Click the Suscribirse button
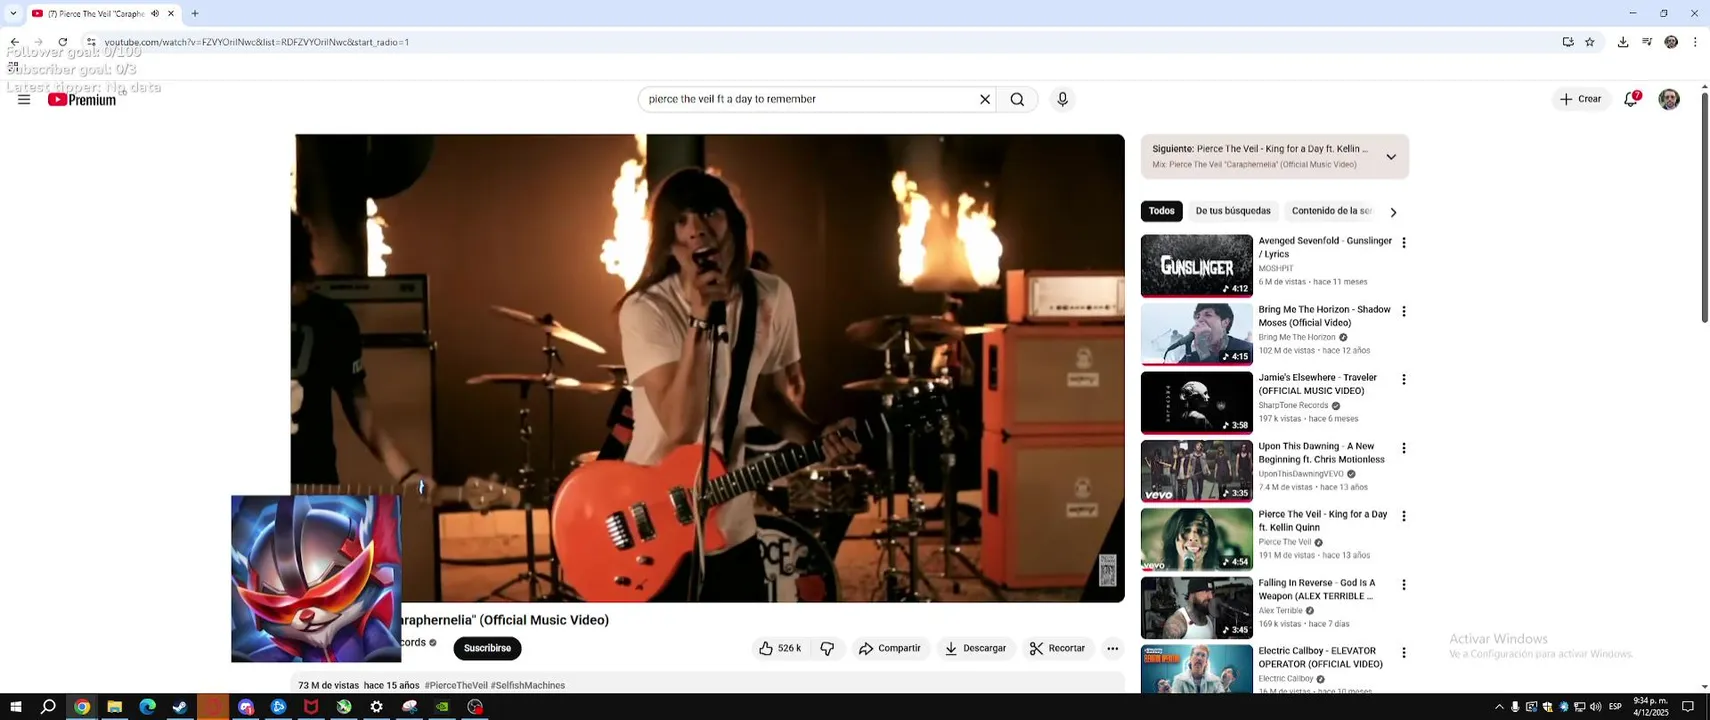This screenshot has width=1710, height=720. (x=487, y=648)
